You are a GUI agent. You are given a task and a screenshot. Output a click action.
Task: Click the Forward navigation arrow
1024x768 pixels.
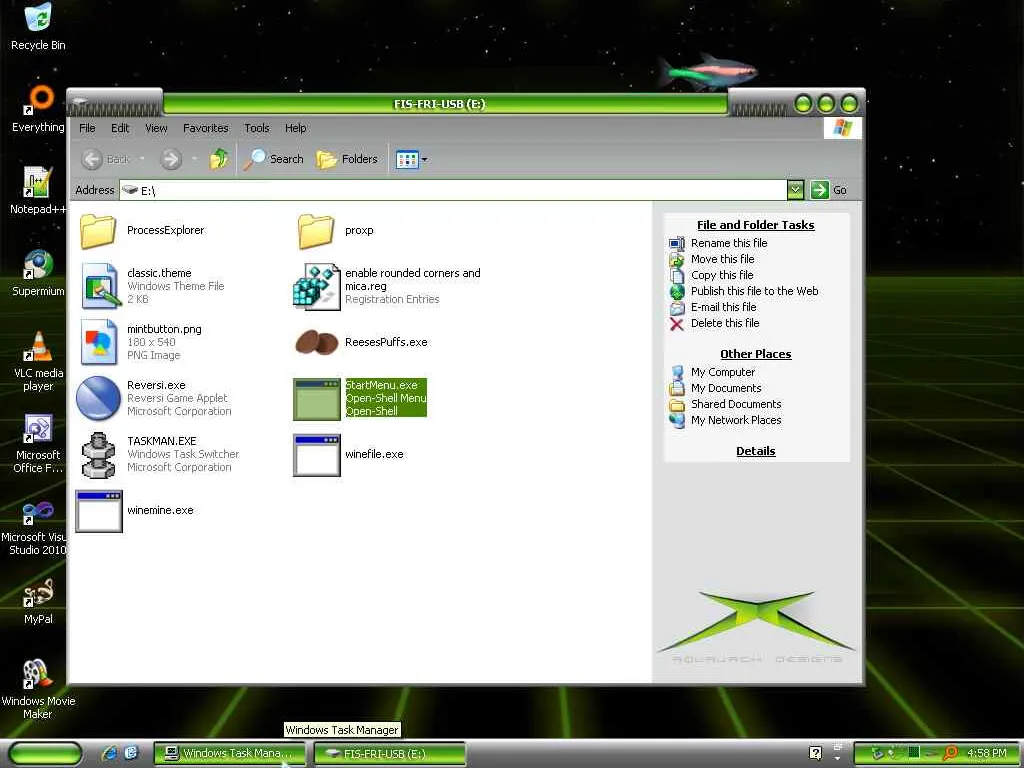tap(171, 159)
